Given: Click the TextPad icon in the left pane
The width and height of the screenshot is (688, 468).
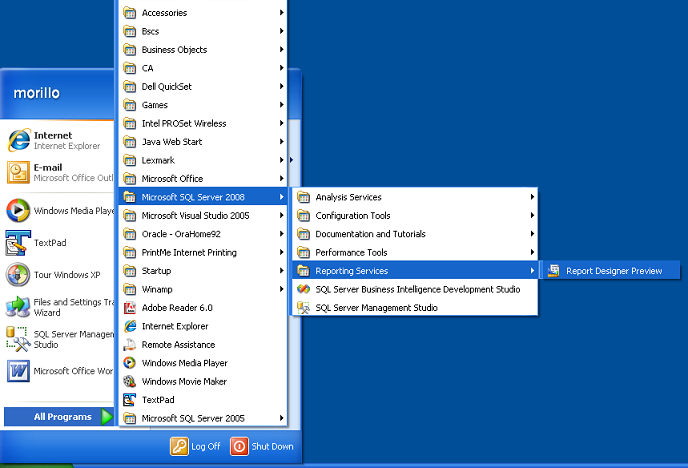Looking at the screenshot, I should click(x=18, y=243).
